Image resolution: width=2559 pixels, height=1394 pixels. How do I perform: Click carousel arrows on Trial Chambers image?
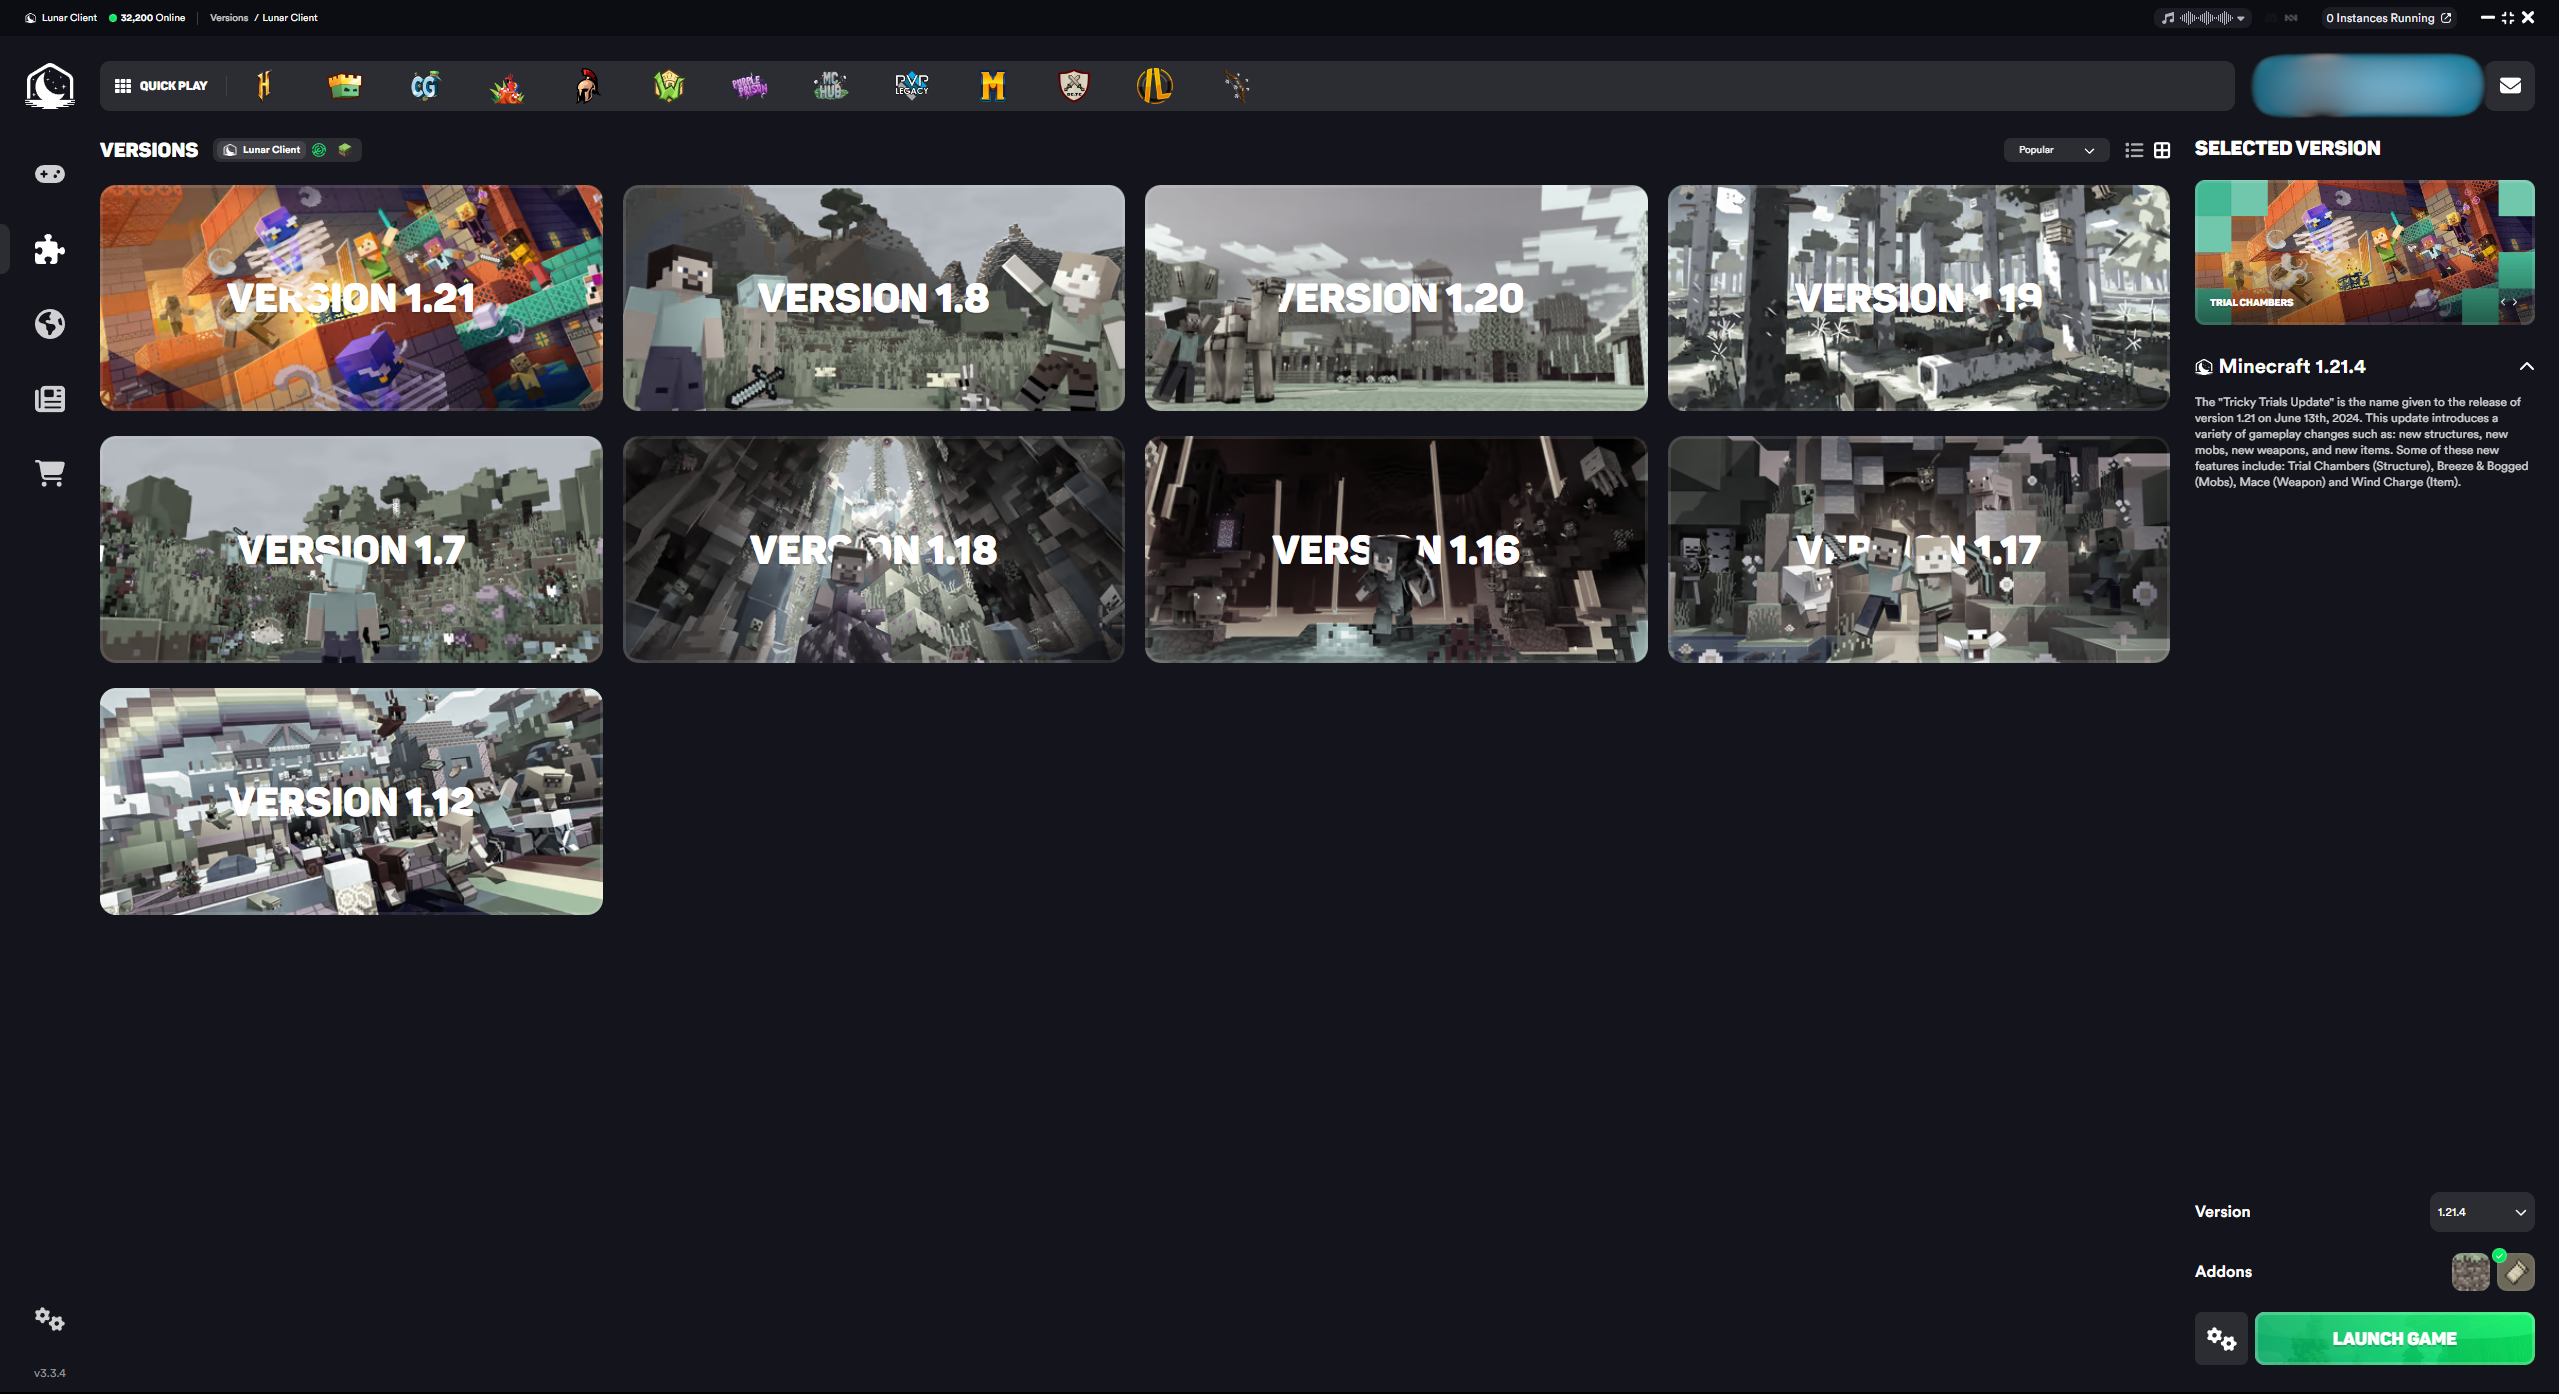(x=2509, y=302)
